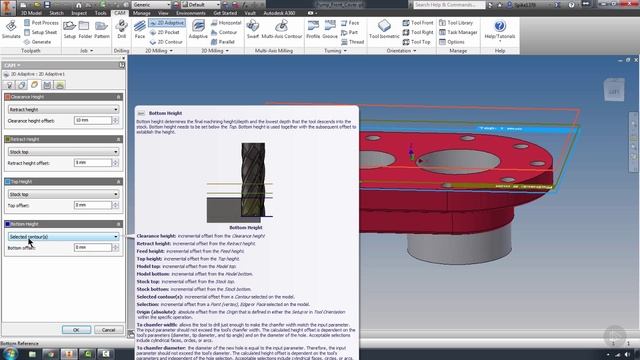The image size is (640, 360).
Task: Select the Multi-Axis Contour tool
Action: [282, 29]
